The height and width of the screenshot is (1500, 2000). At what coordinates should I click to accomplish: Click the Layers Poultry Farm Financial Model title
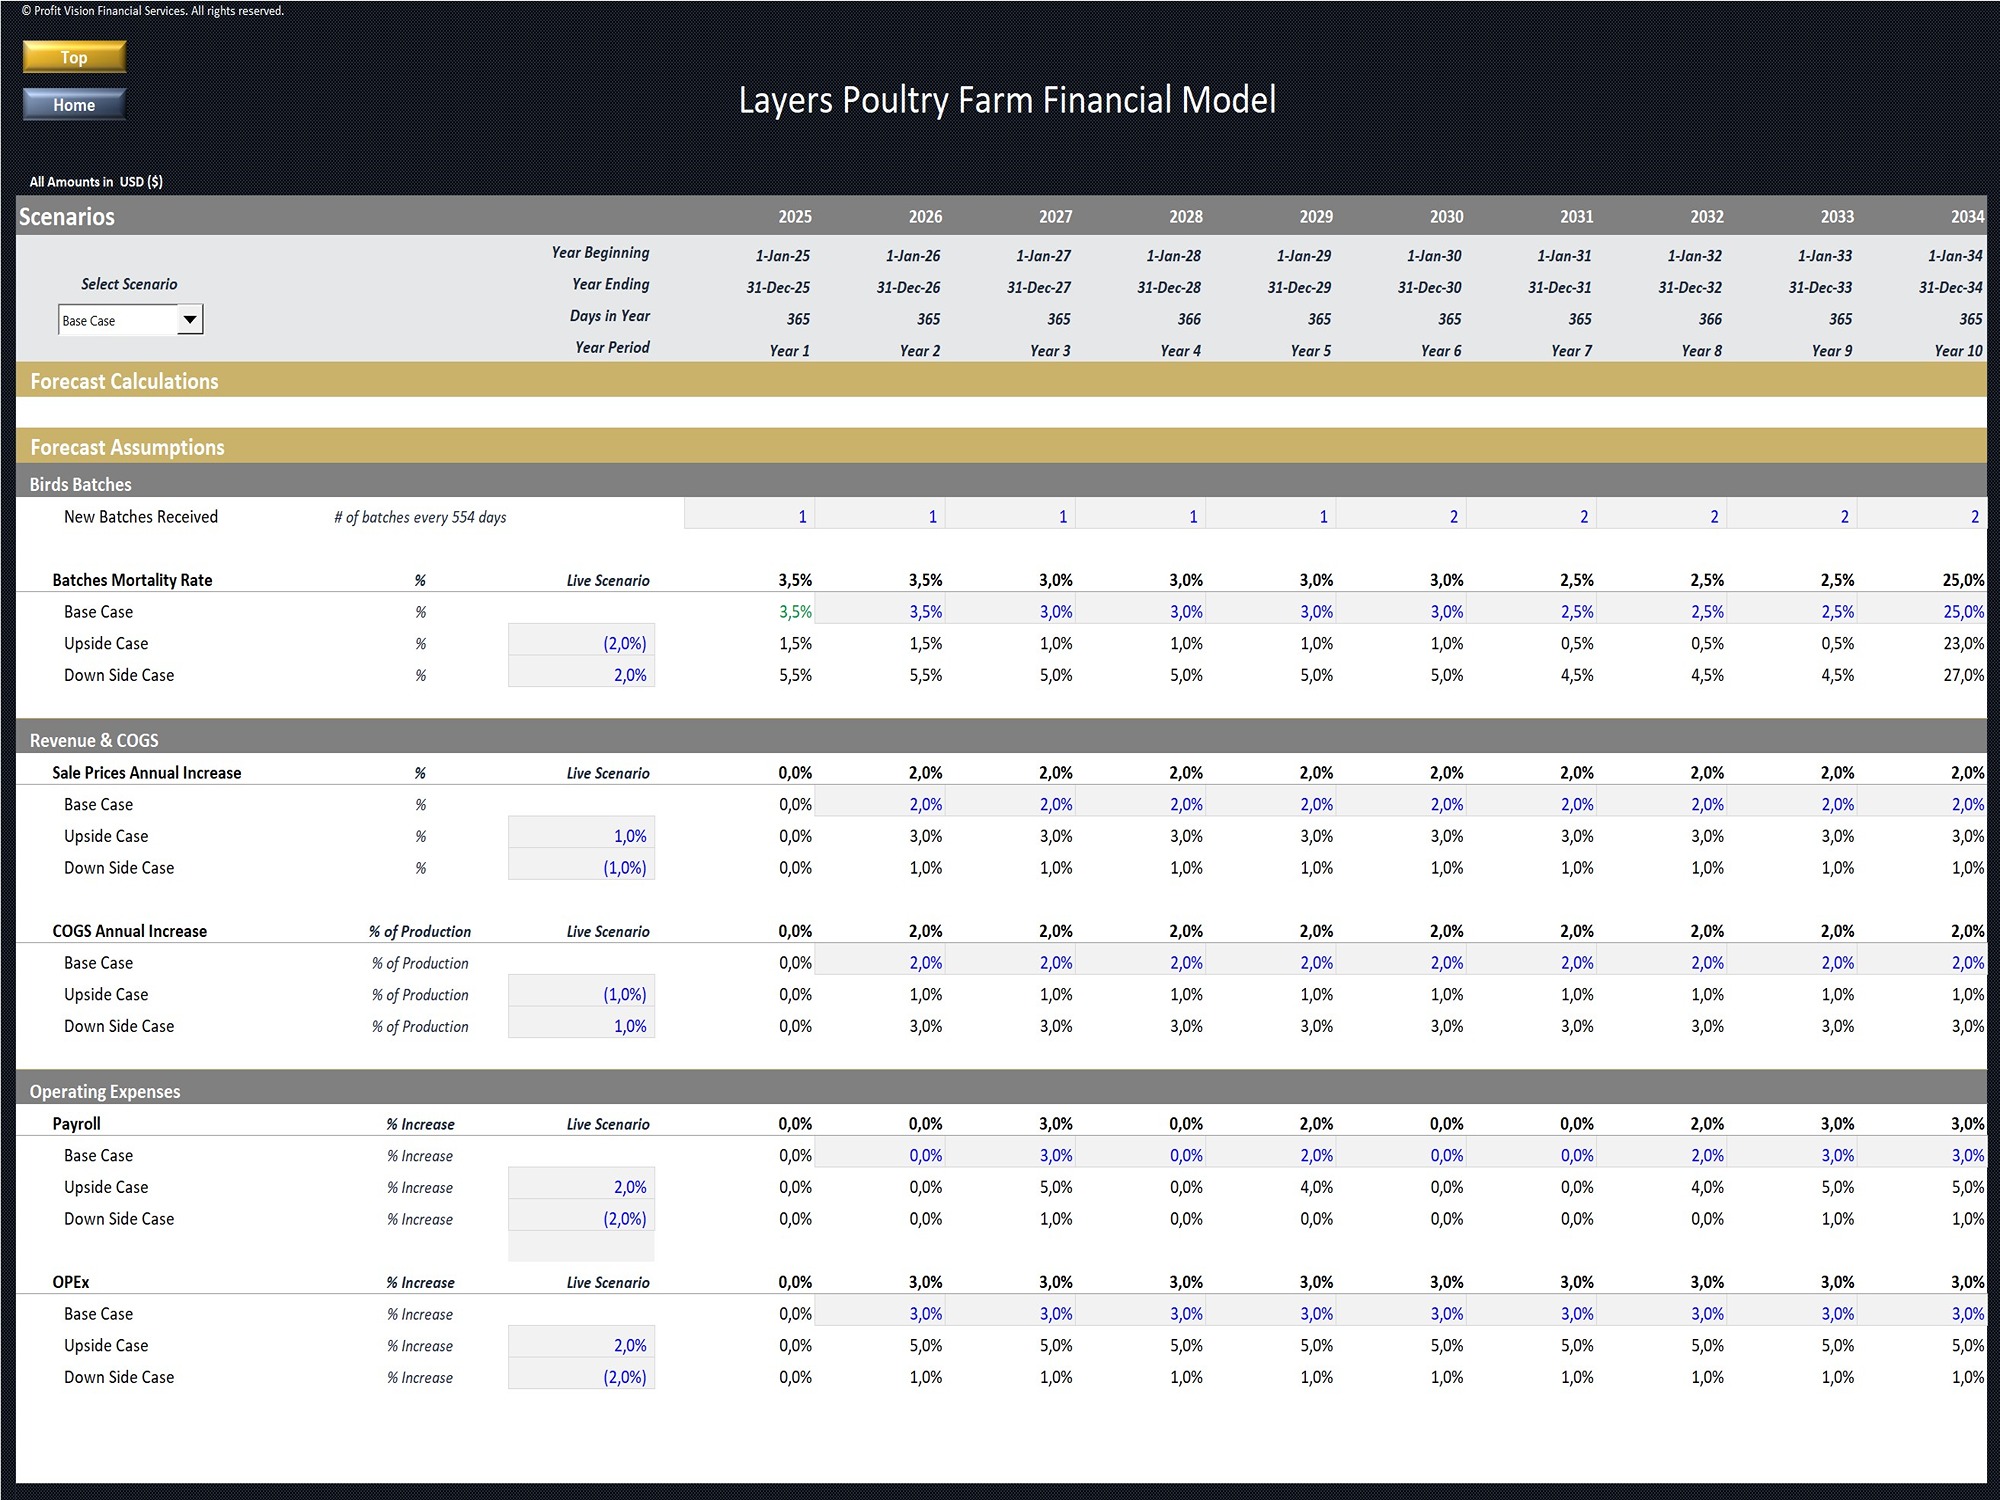point(1007,100)
